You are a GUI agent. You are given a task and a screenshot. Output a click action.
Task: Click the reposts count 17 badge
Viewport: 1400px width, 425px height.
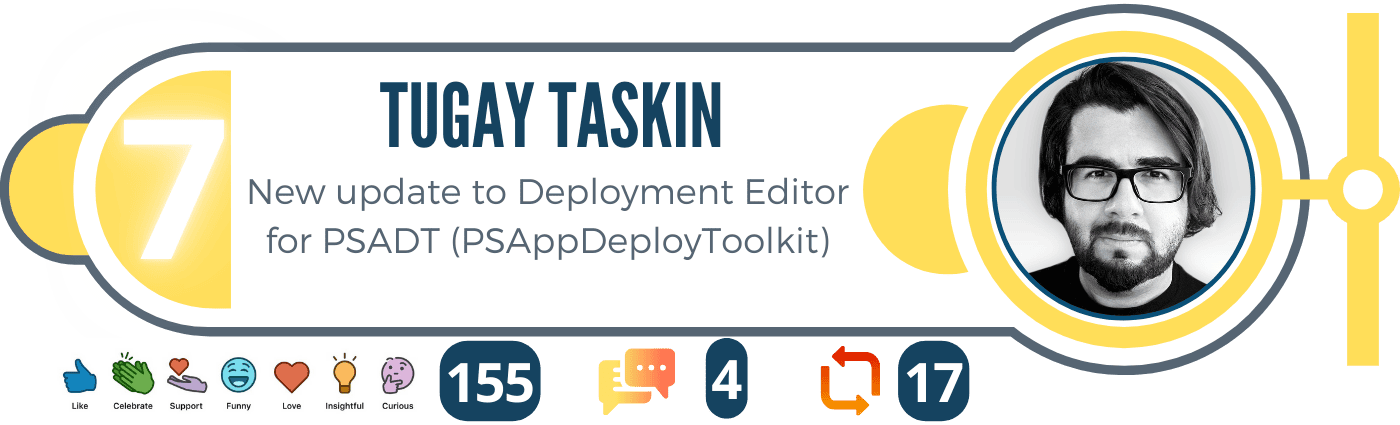933,380
